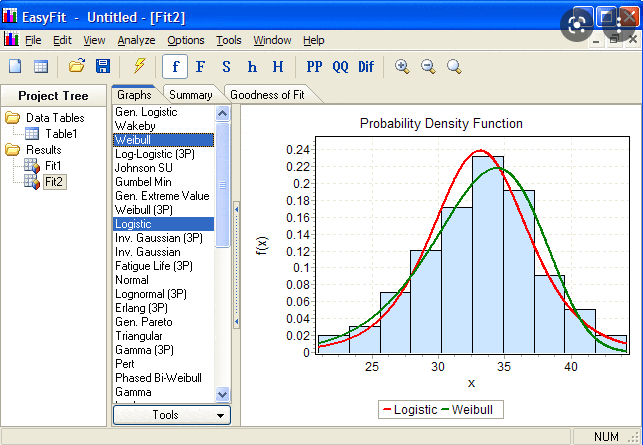Open the Window menu
643x445 pixels.
click(x=272, y=40)
